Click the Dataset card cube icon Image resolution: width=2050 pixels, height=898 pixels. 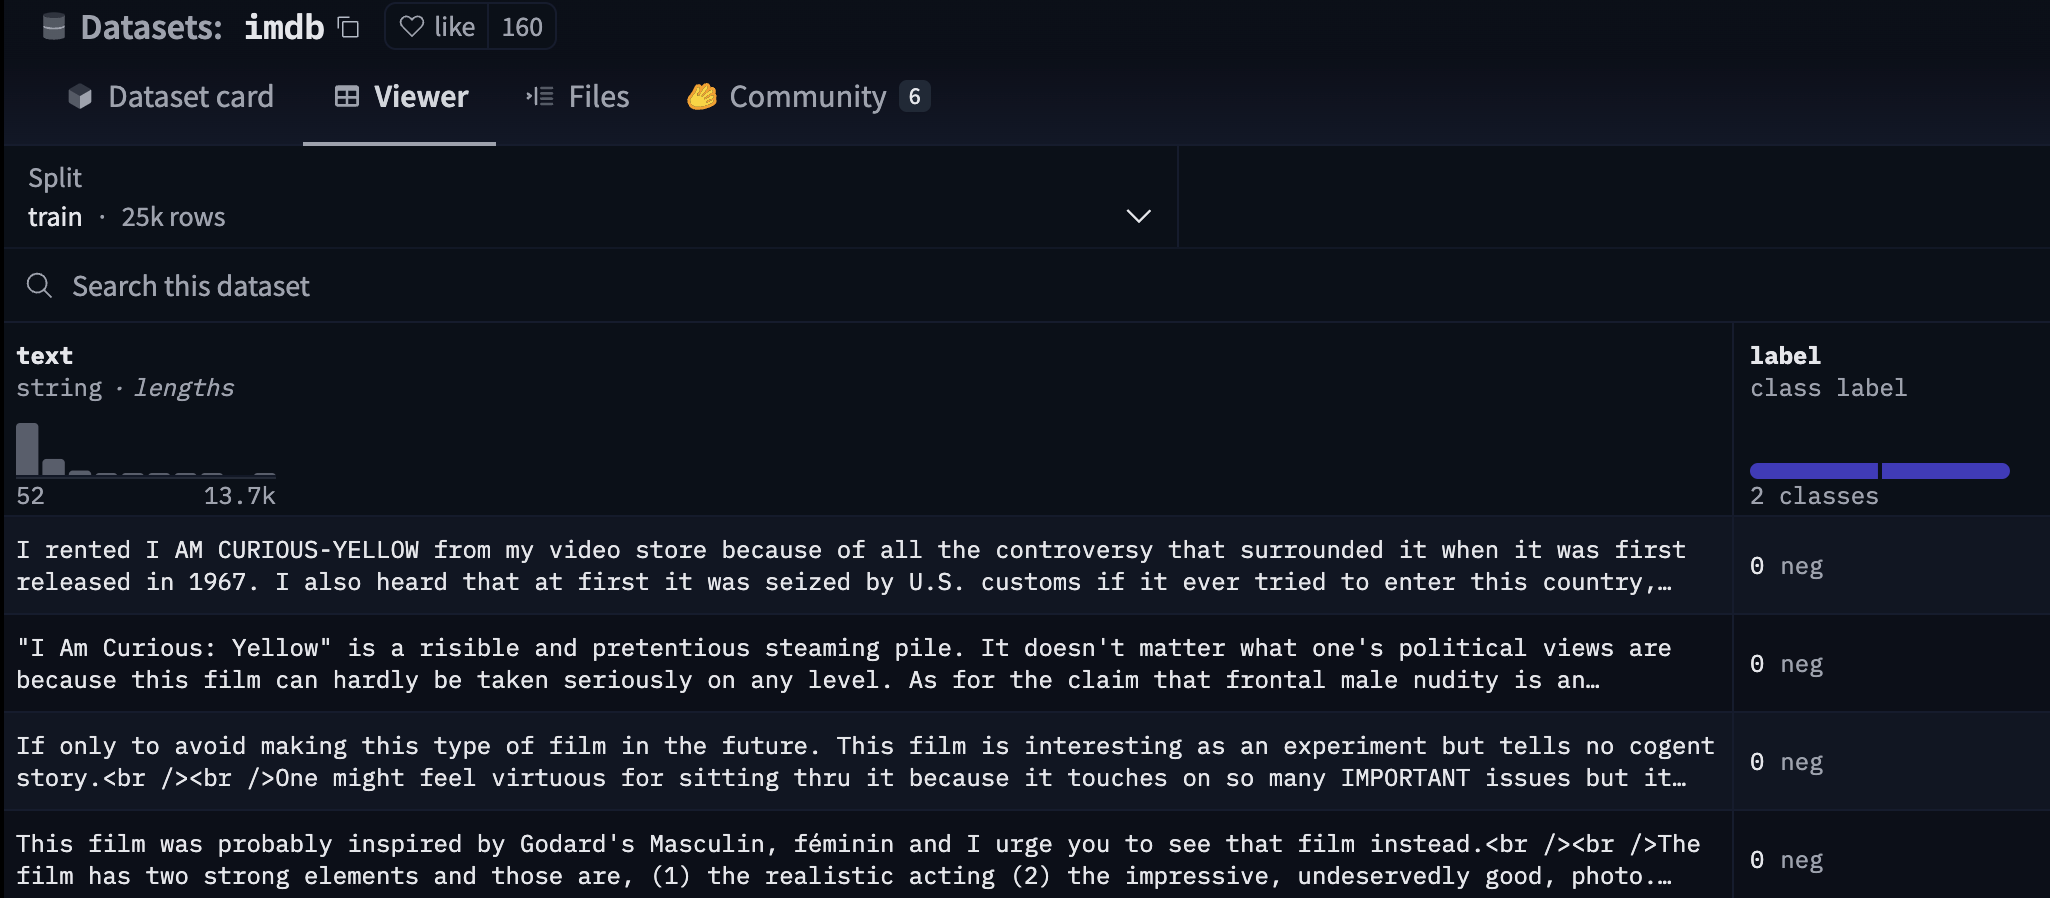(x=80, y=97)
